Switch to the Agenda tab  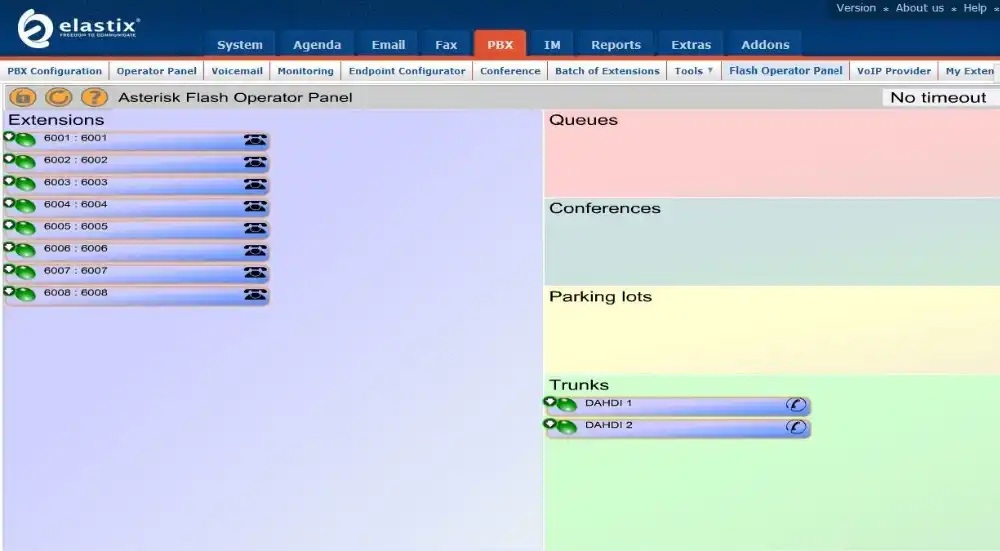tap(317, 45)
